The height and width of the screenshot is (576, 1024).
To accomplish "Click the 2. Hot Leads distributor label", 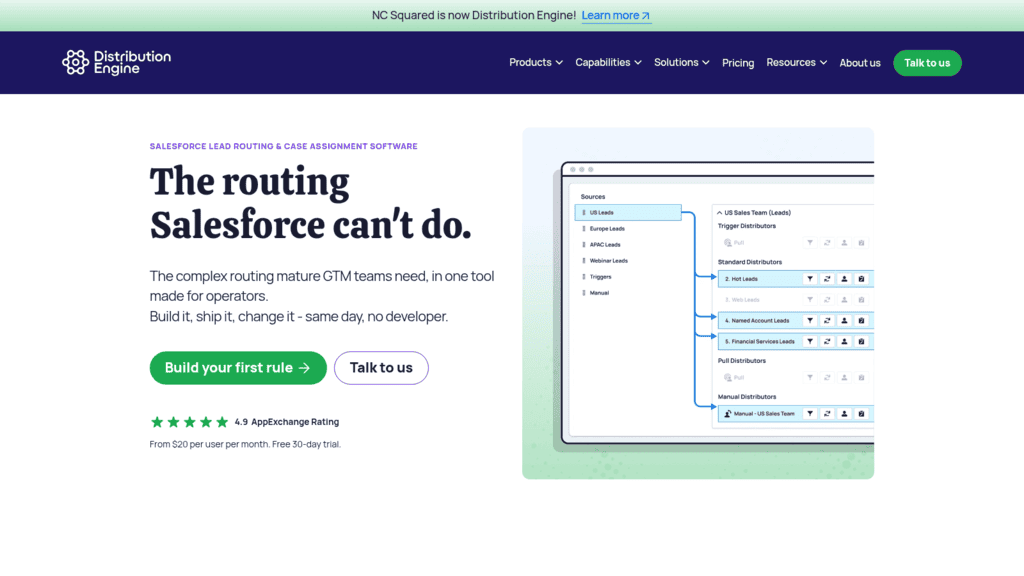I will point(741,279).
